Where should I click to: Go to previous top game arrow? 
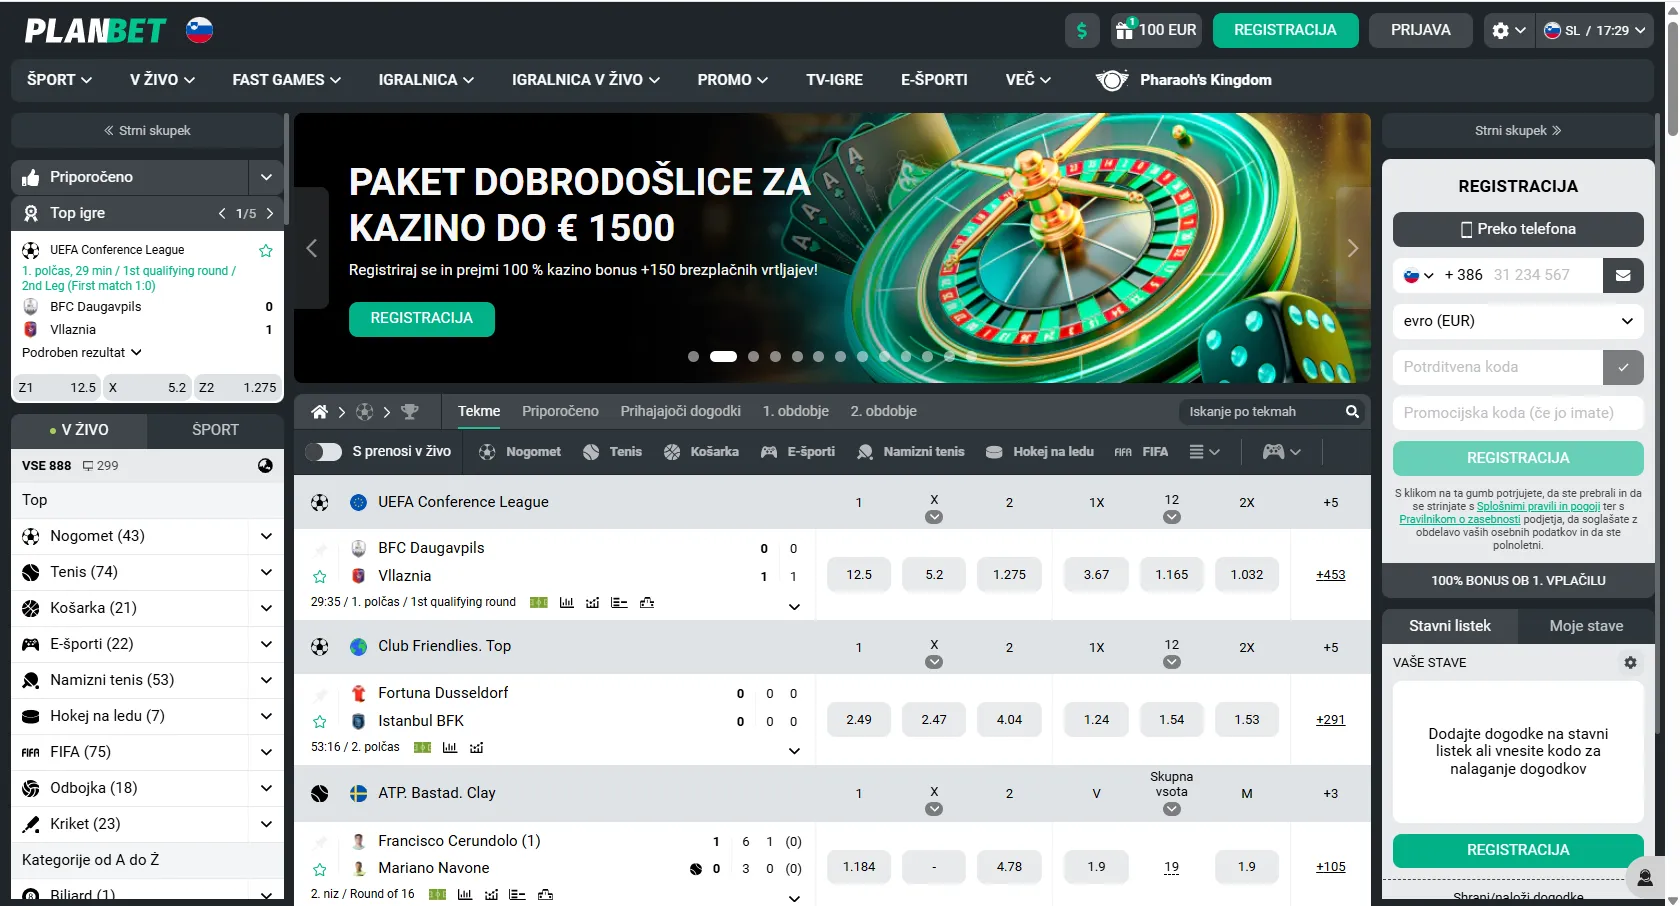(222, 213)
